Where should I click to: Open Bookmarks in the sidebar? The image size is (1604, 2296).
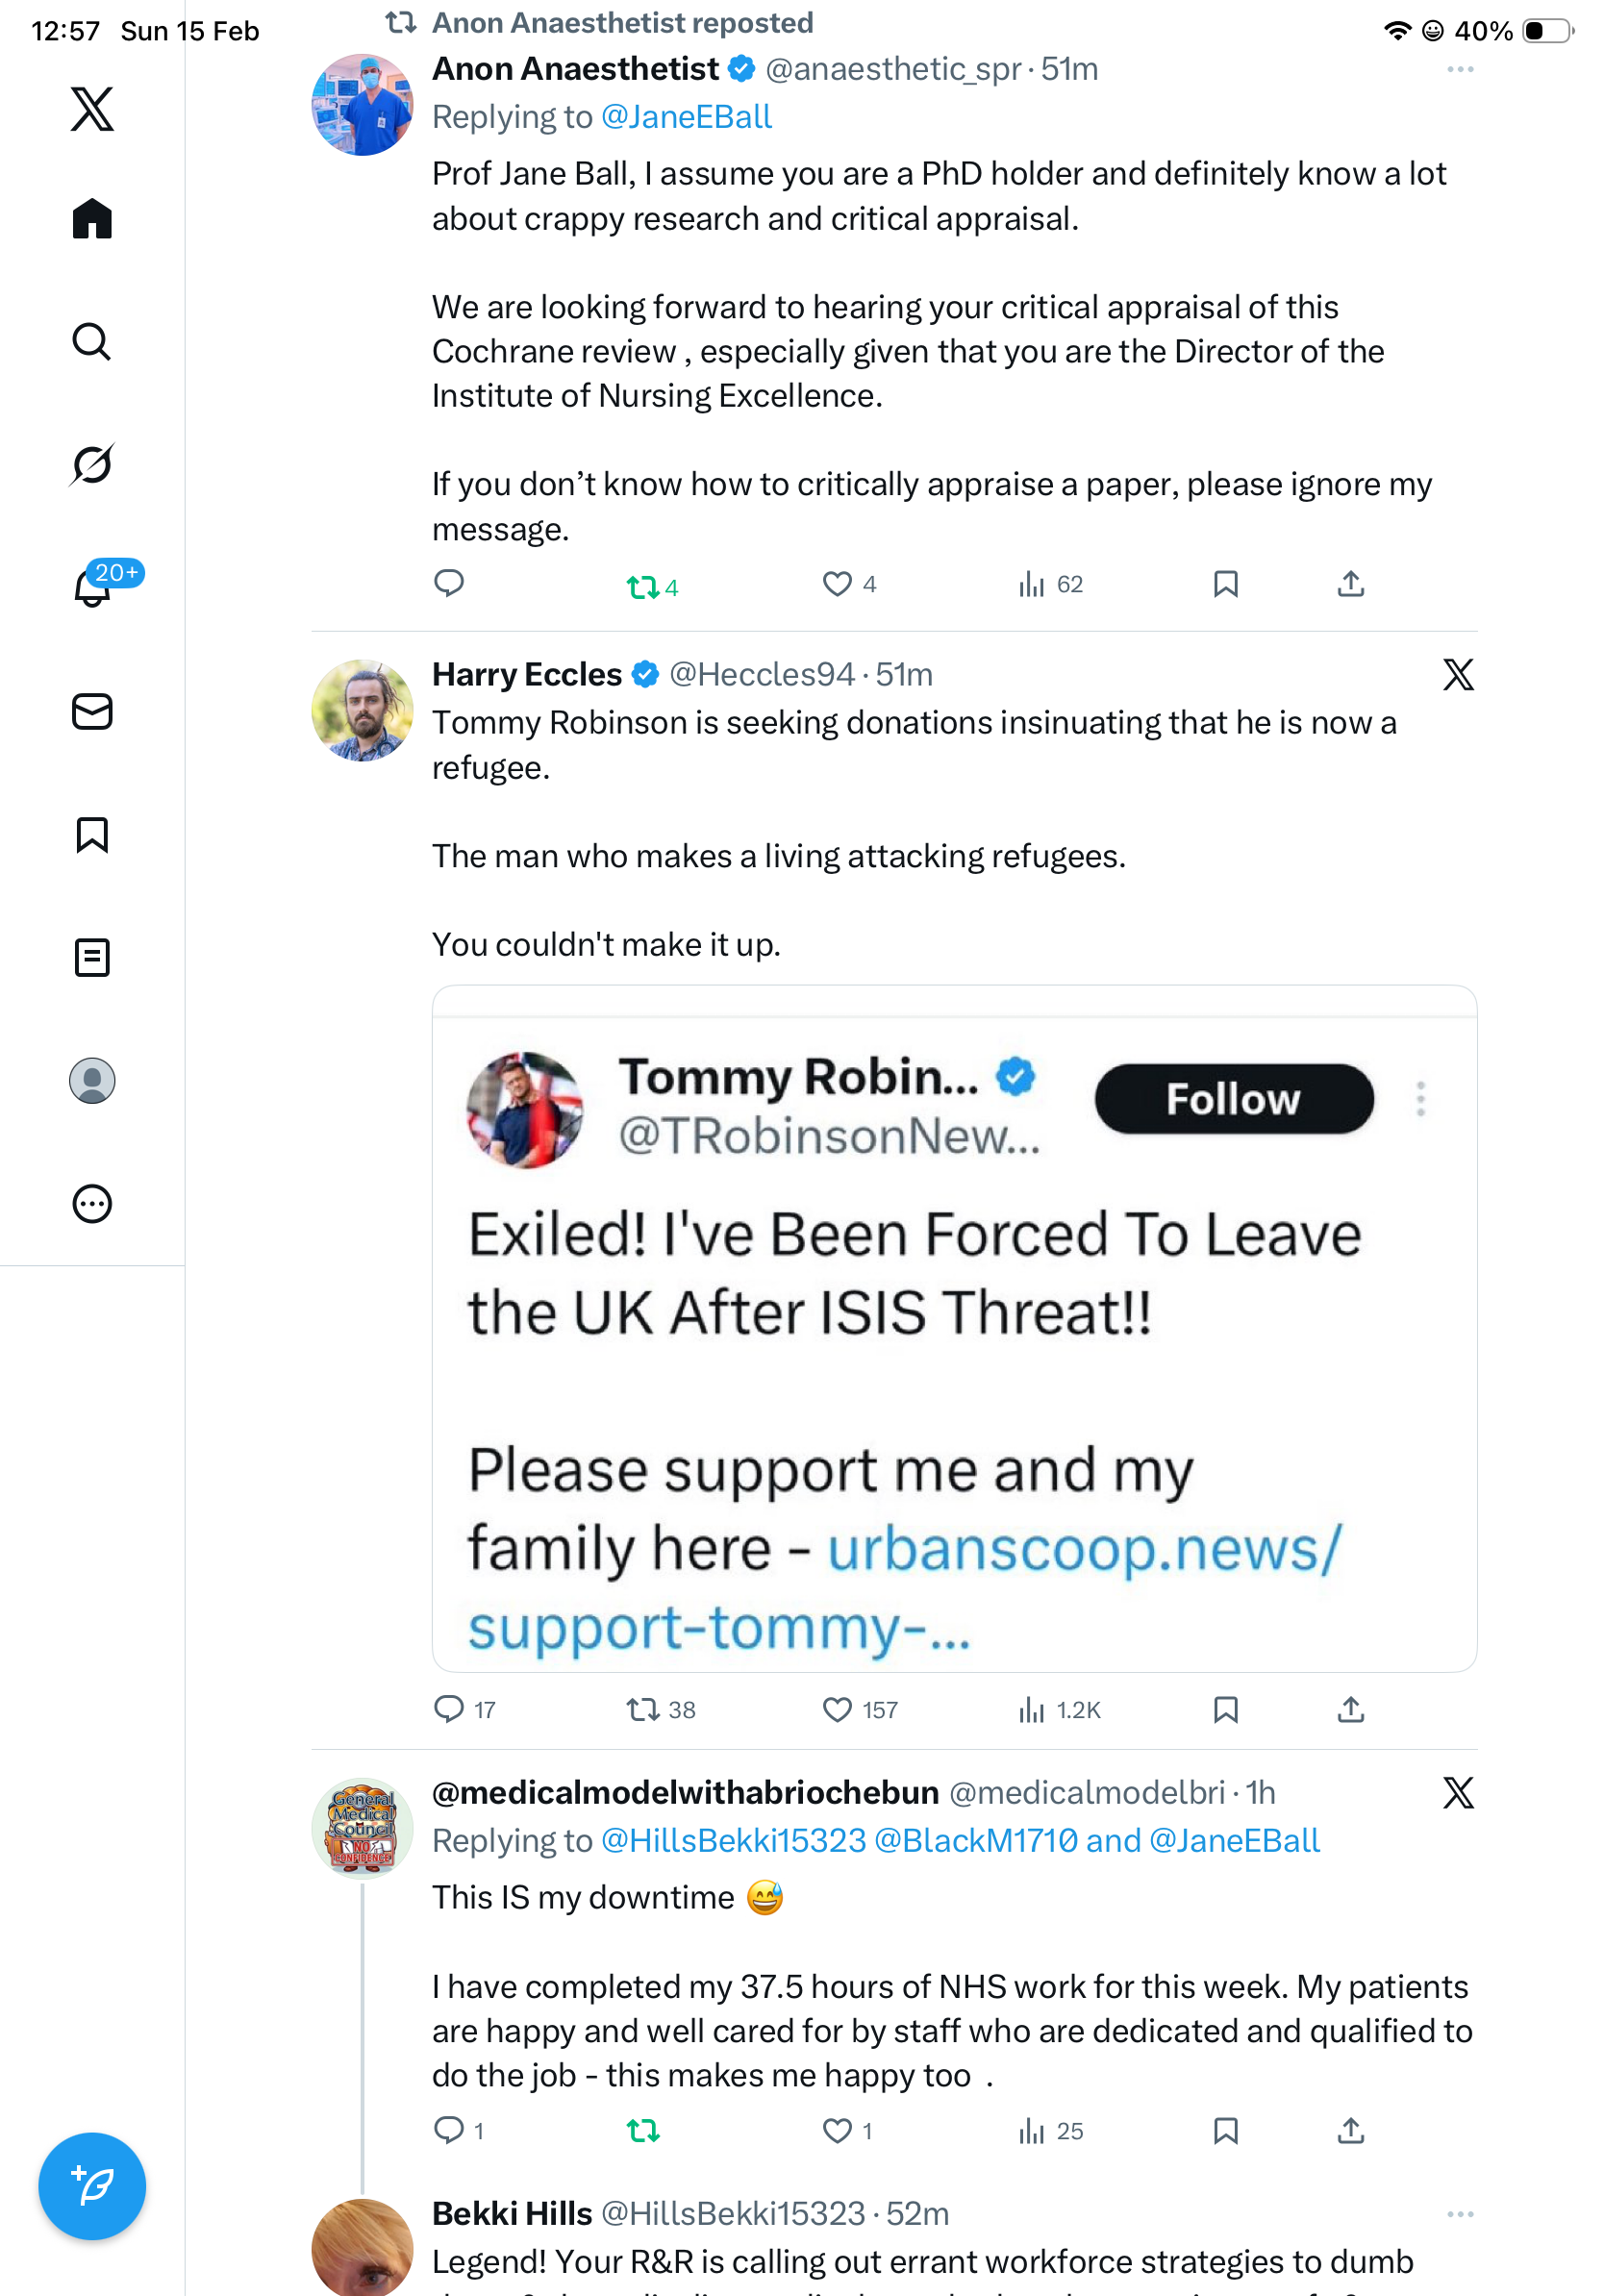92,835
